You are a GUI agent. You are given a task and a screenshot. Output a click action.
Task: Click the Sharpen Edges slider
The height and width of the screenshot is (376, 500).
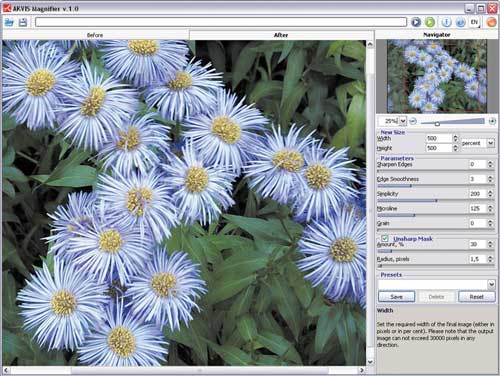435,171
